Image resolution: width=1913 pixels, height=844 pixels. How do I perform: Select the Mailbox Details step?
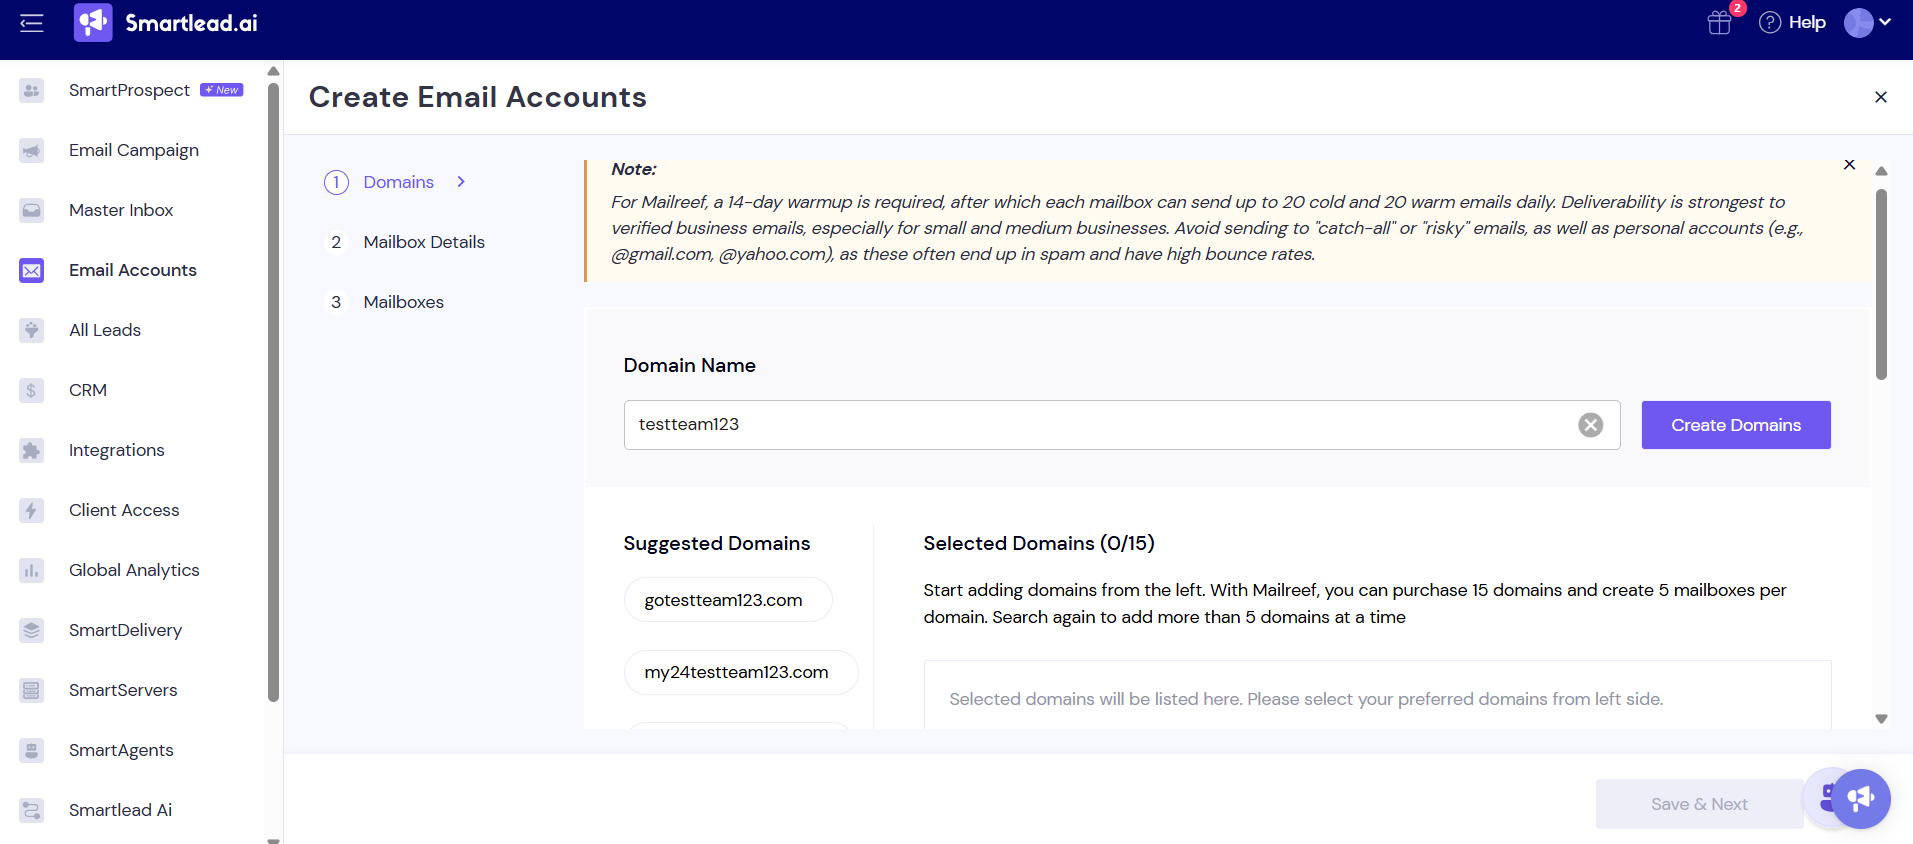(424, 242)
